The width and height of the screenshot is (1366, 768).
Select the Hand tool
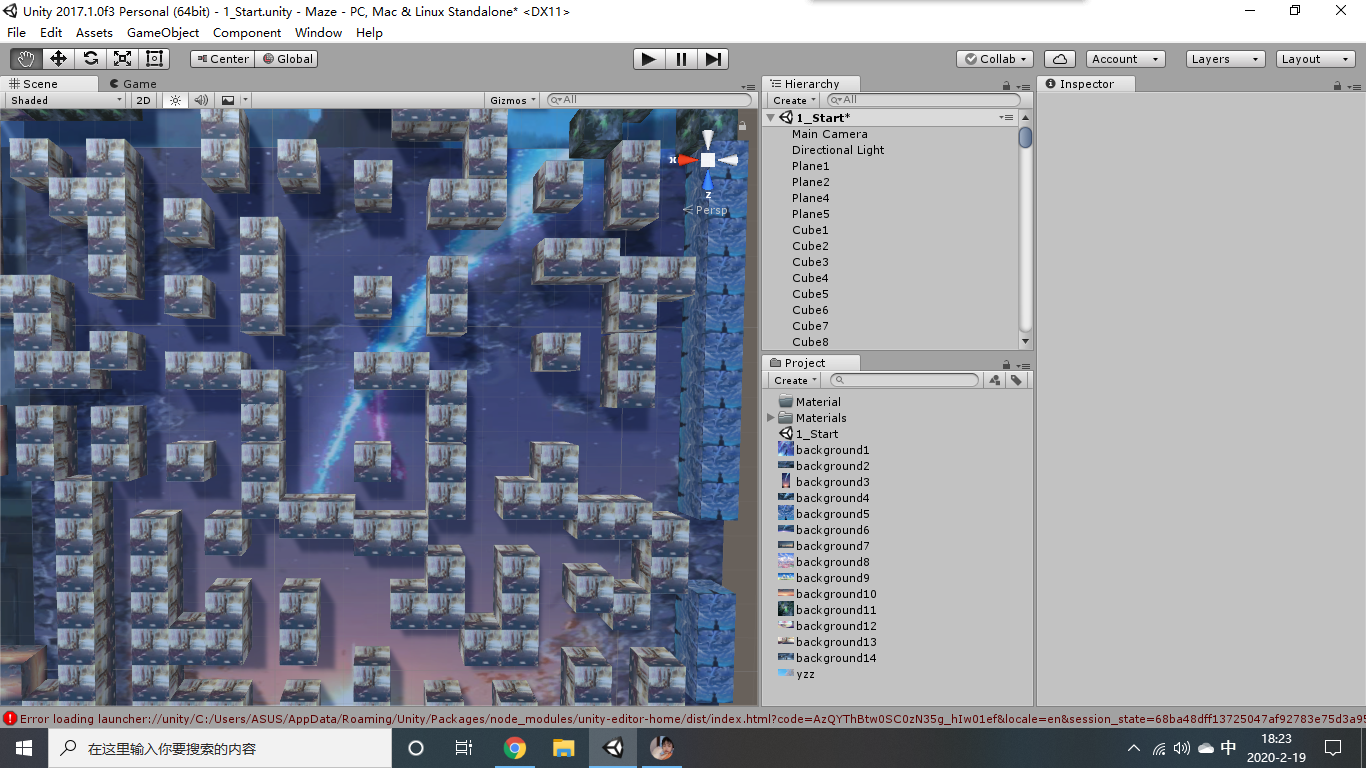point(26,58)
